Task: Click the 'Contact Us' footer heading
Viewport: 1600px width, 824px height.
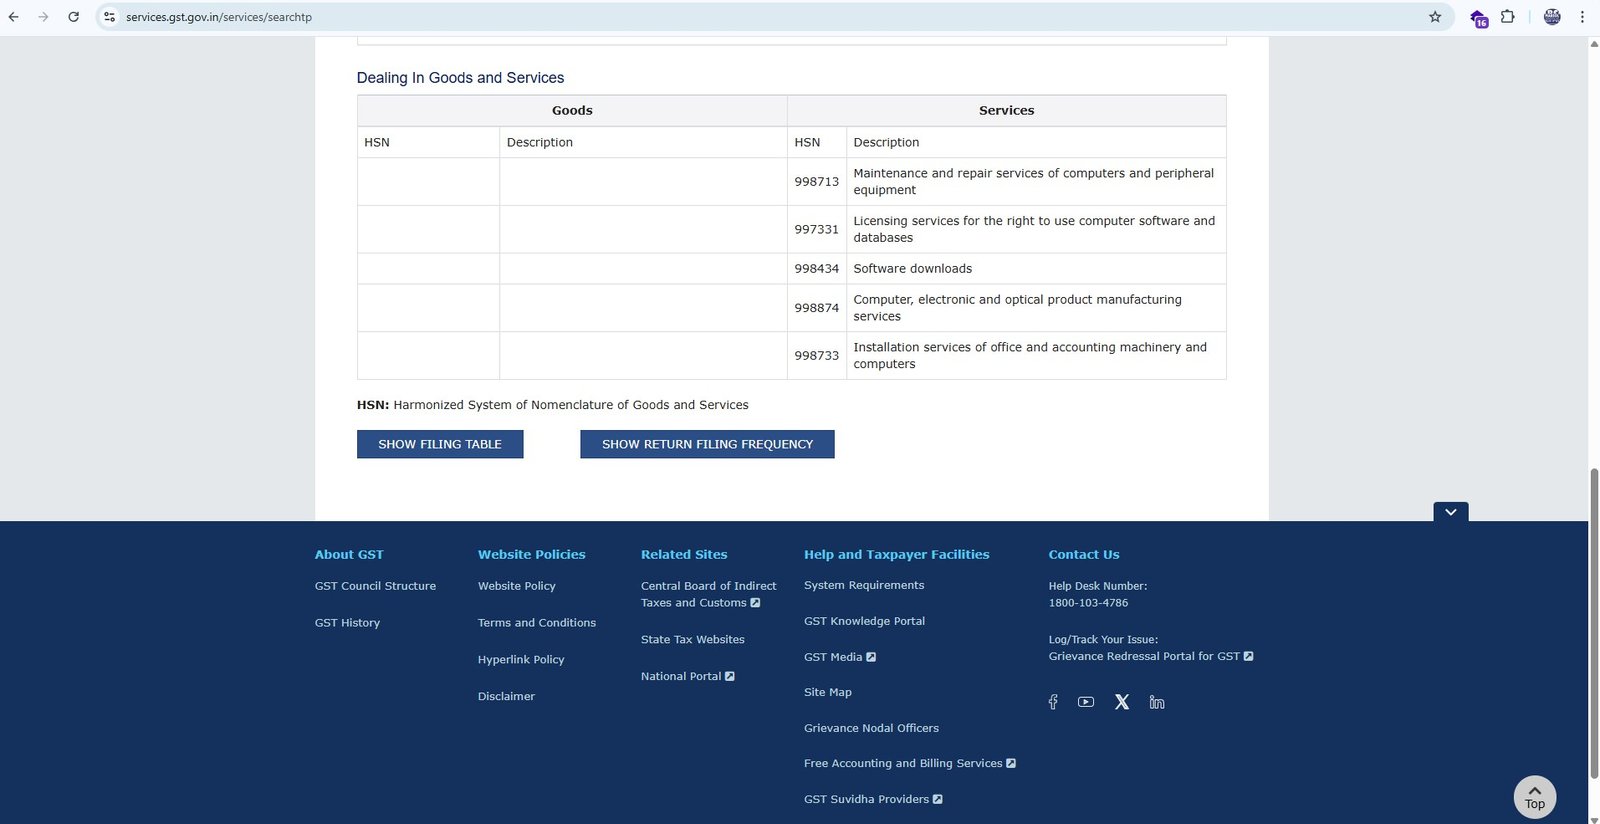Action: tap(1084, 555)
